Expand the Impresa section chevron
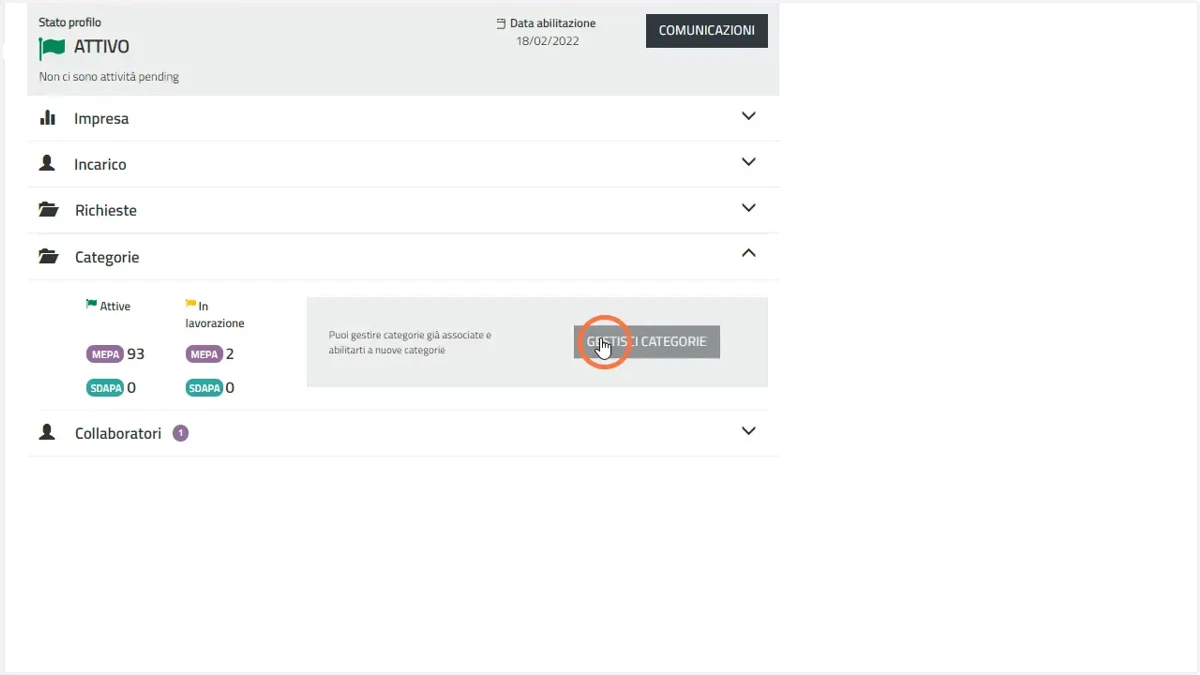1200x675 pixels. (x=748, y=116)
